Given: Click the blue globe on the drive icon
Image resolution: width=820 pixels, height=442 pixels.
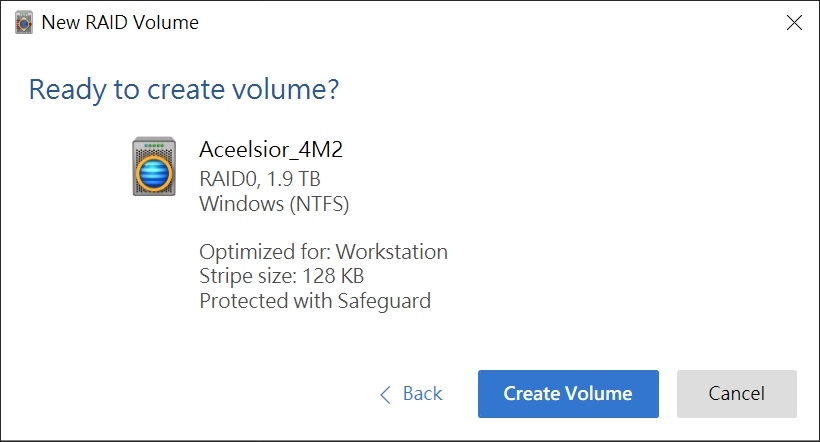Looking at the screenshot, I should [x=154, y=173].
